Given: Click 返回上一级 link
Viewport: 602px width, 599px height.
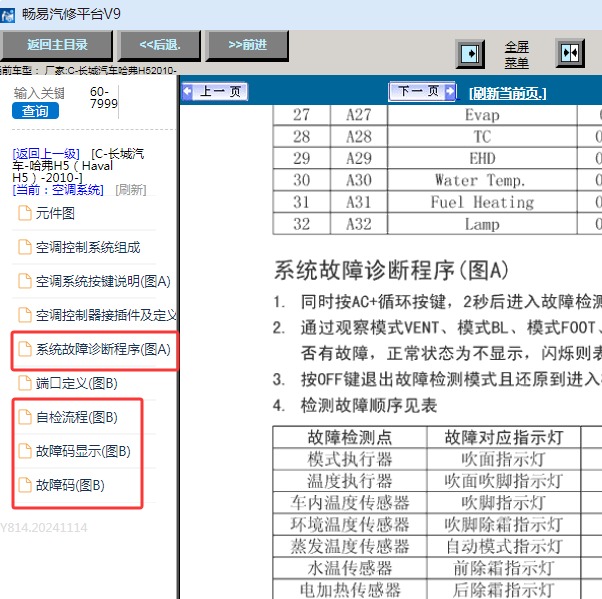Looking at the screenshot, I should pos(46,154).
